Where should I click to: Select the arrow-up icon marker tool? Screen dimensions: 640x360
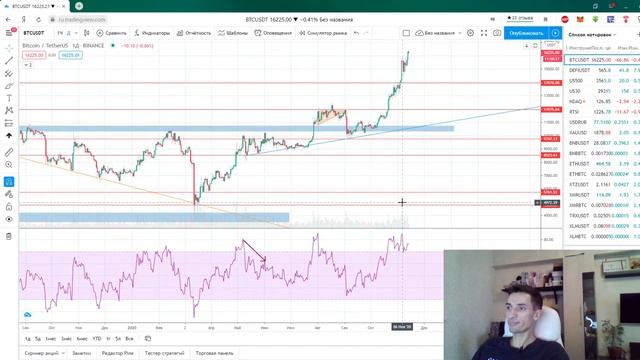point(9,136)
